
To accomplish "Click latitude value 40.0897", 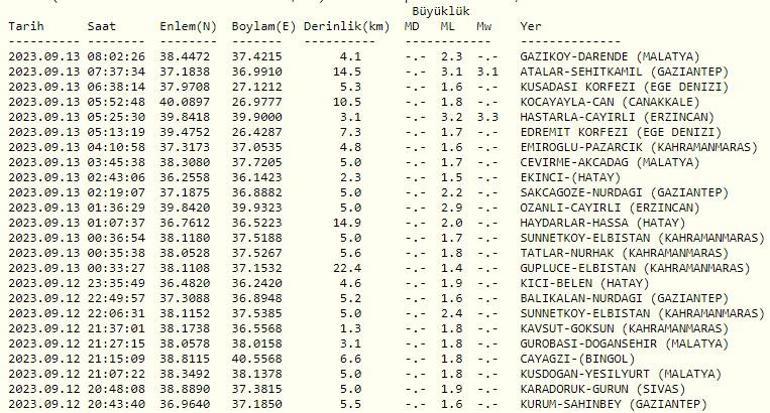I will point(185,102).
